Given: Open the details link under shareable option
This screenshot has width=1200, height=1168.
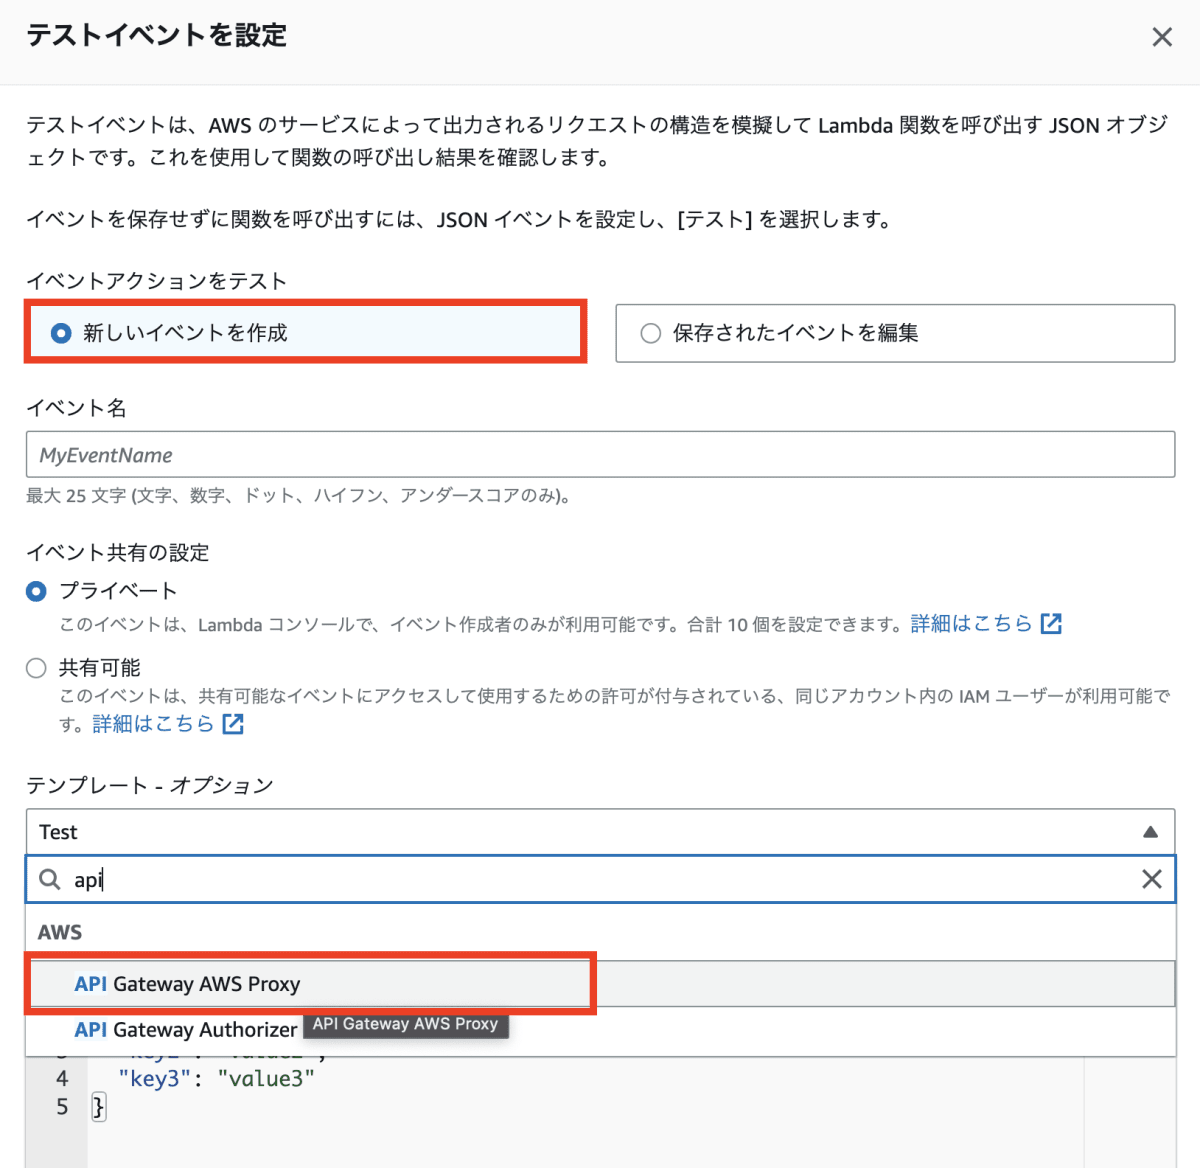Looking at the screenshot, I should tap(153, 724).
